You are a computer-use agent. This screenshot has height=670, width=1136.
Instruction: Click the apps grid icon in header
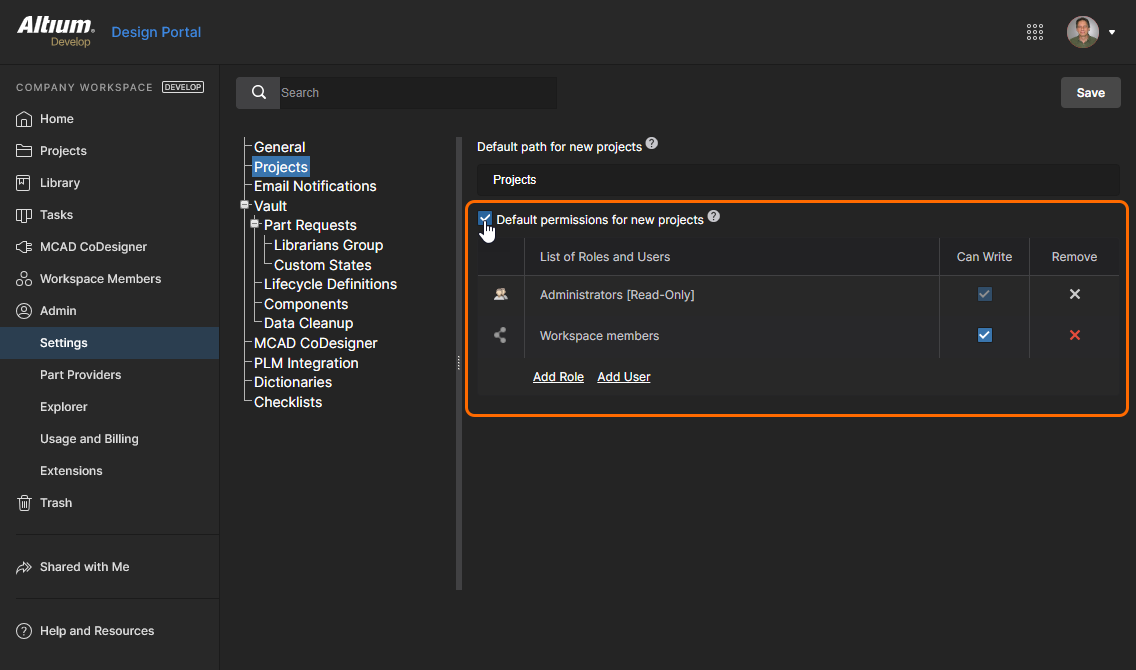(1035, 32)
